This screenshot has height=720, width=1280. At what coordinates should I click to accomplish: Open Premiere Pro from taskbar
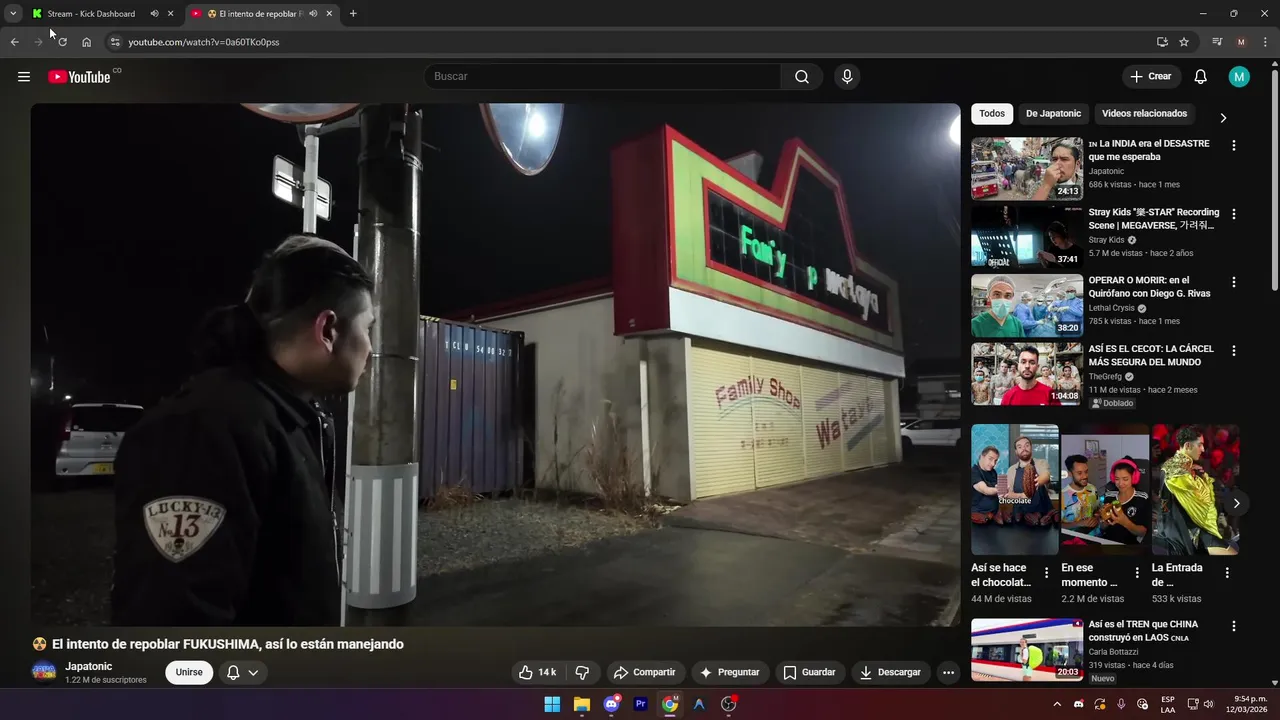(641, 704)
